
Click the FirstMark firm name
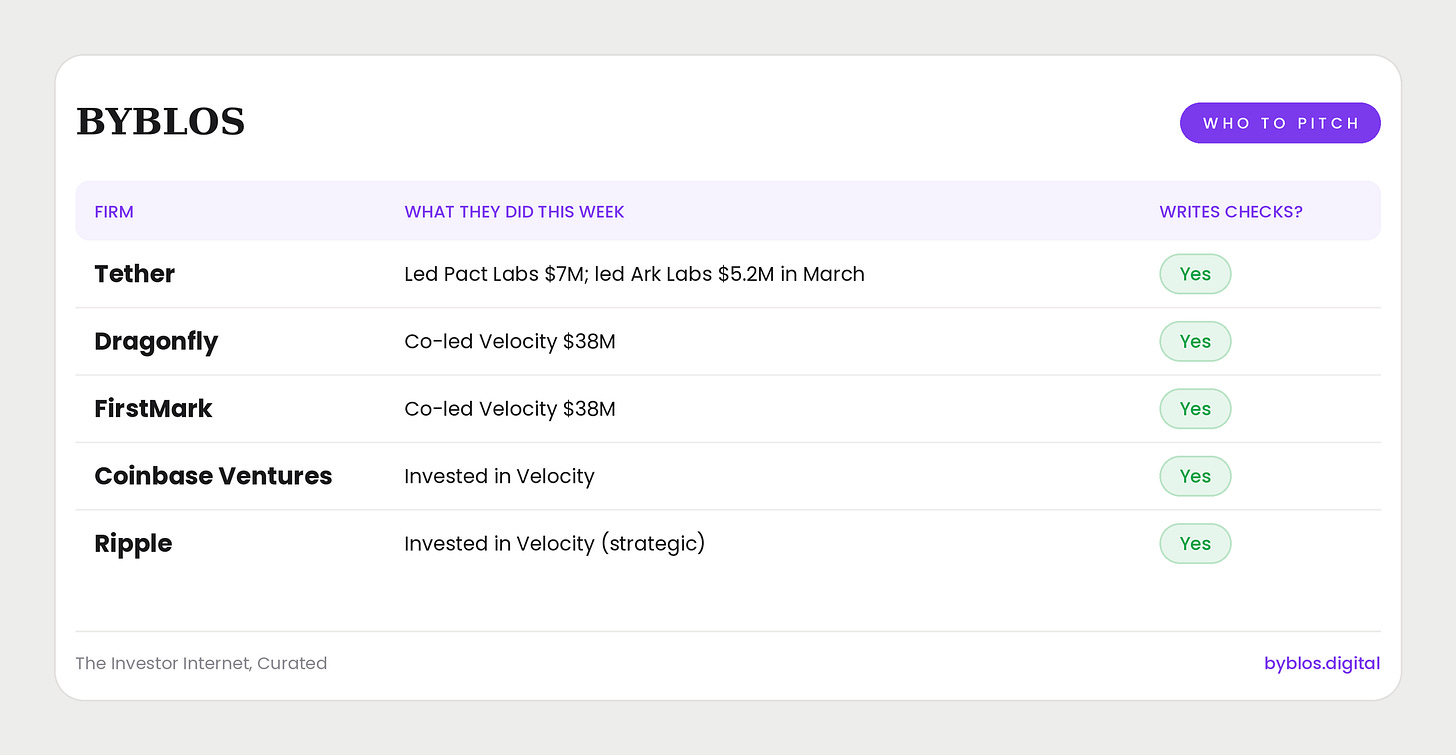pyautogui.click(x=153, y=409)
